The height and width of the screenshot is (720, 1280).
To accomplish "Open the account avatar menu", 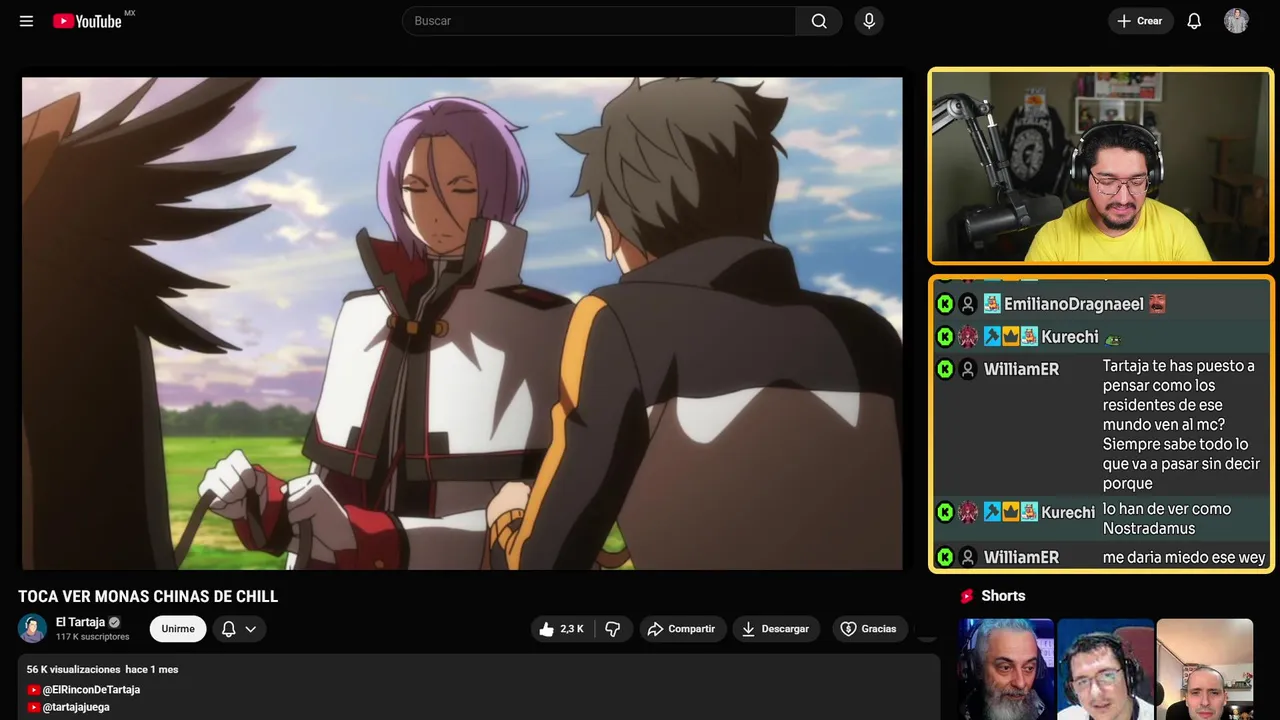I will 1236,21.
